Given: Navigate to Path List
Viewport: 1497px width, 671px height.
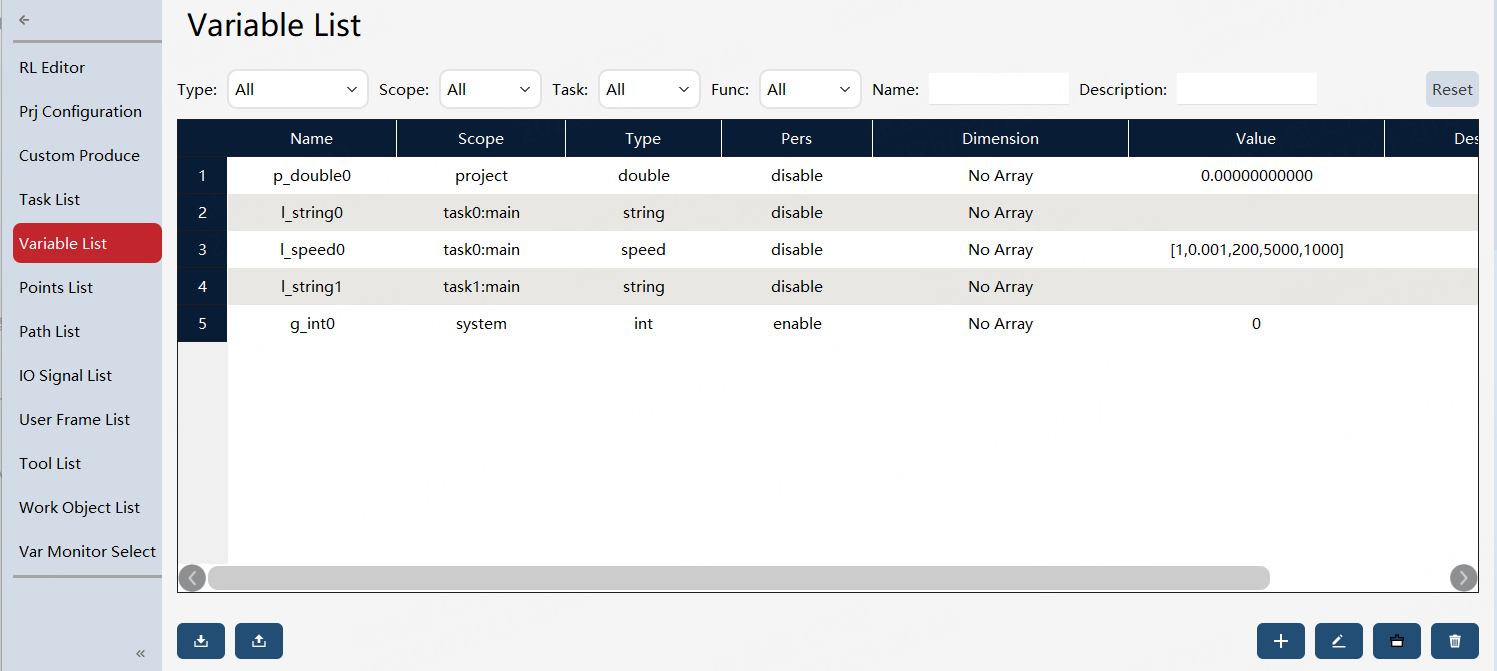Looking at the screenshot, I should point(87,332).
